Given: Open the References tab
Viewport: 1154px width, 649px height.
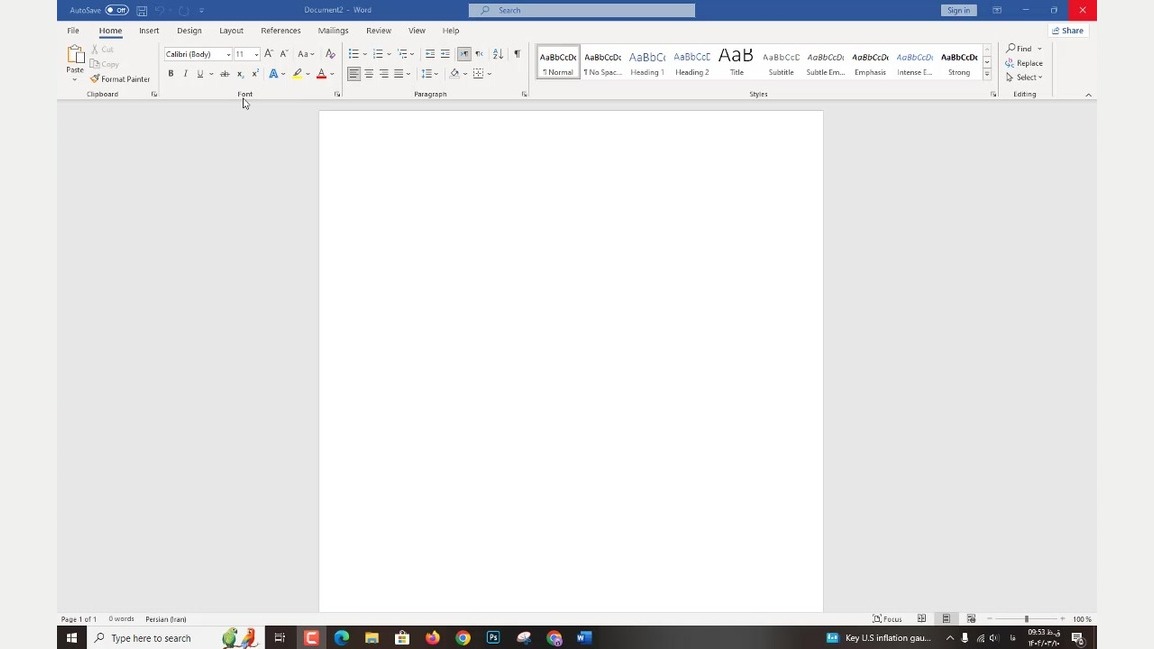Looking at the screenshot, I should click(280, 31).
